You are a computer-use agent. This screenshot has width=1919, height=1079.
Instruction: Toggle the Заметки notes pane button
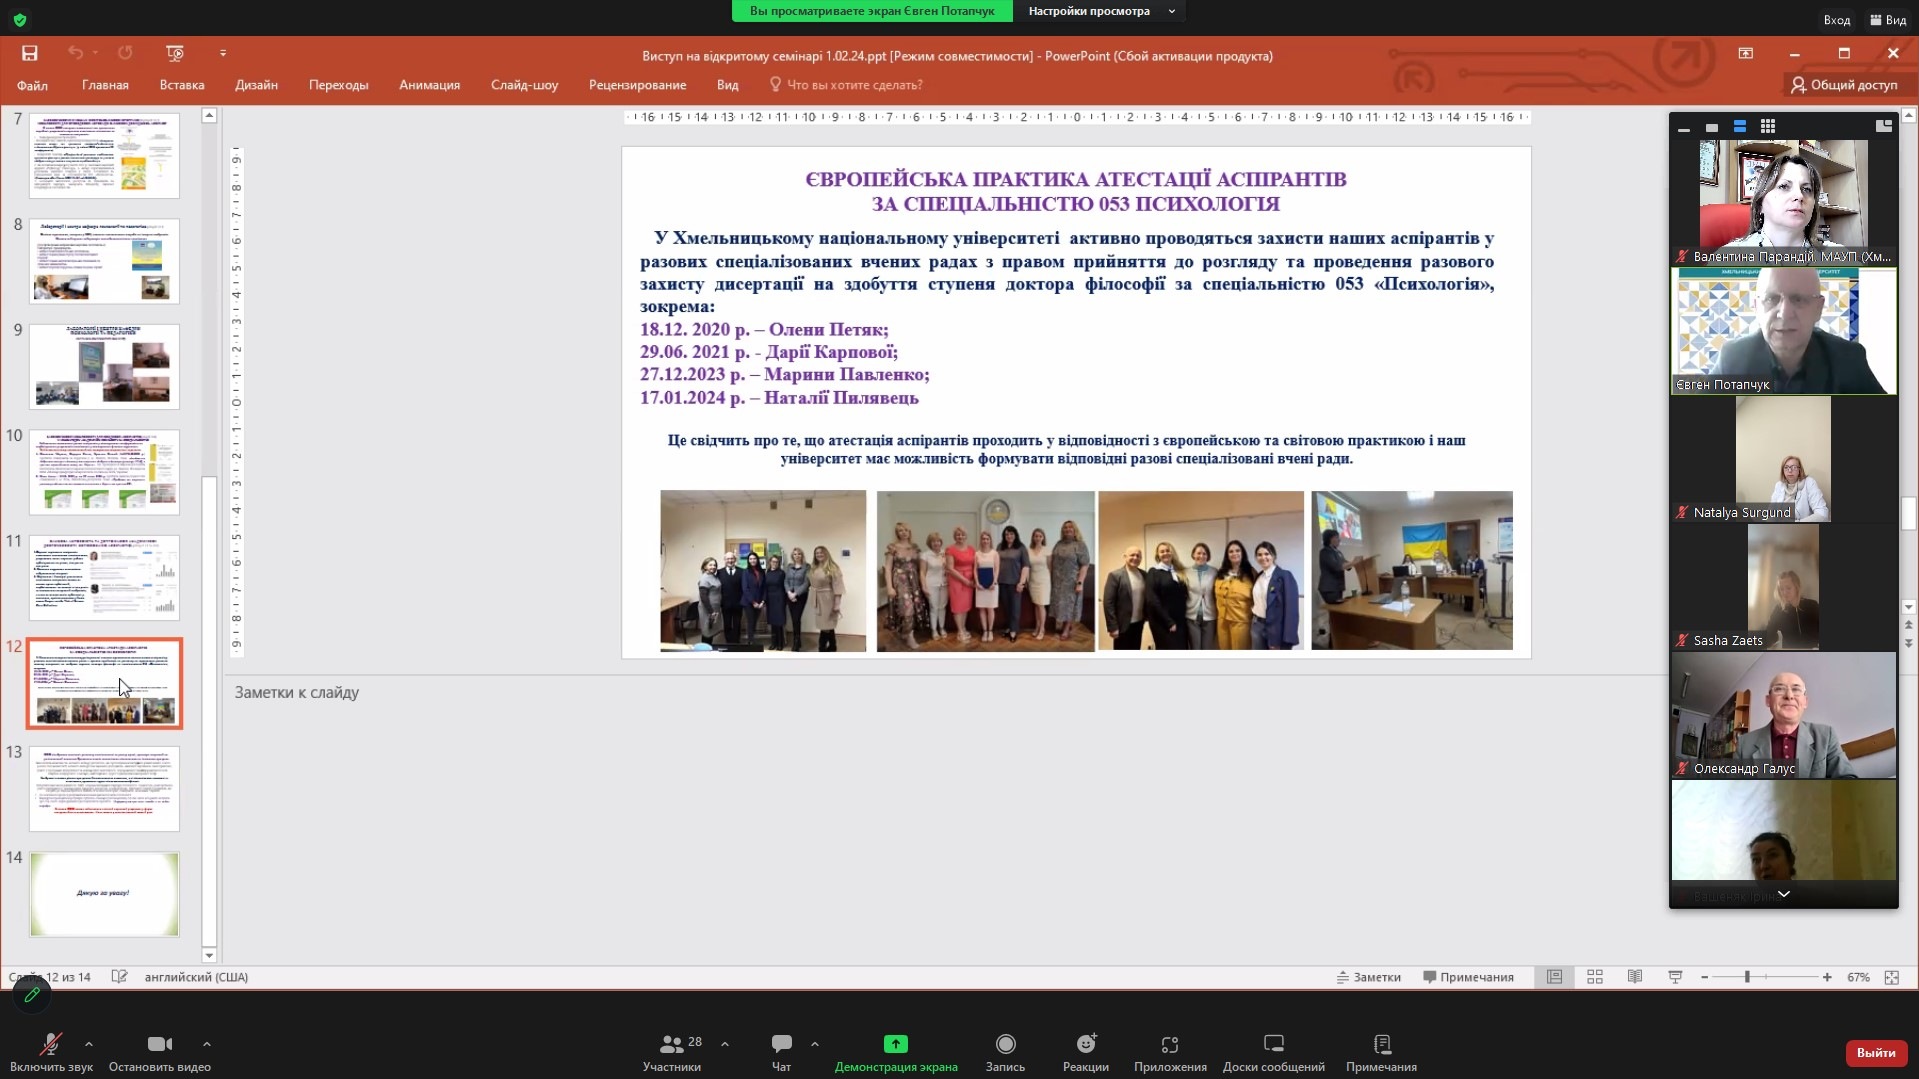pyautogui.click(x=1368, y=977)
